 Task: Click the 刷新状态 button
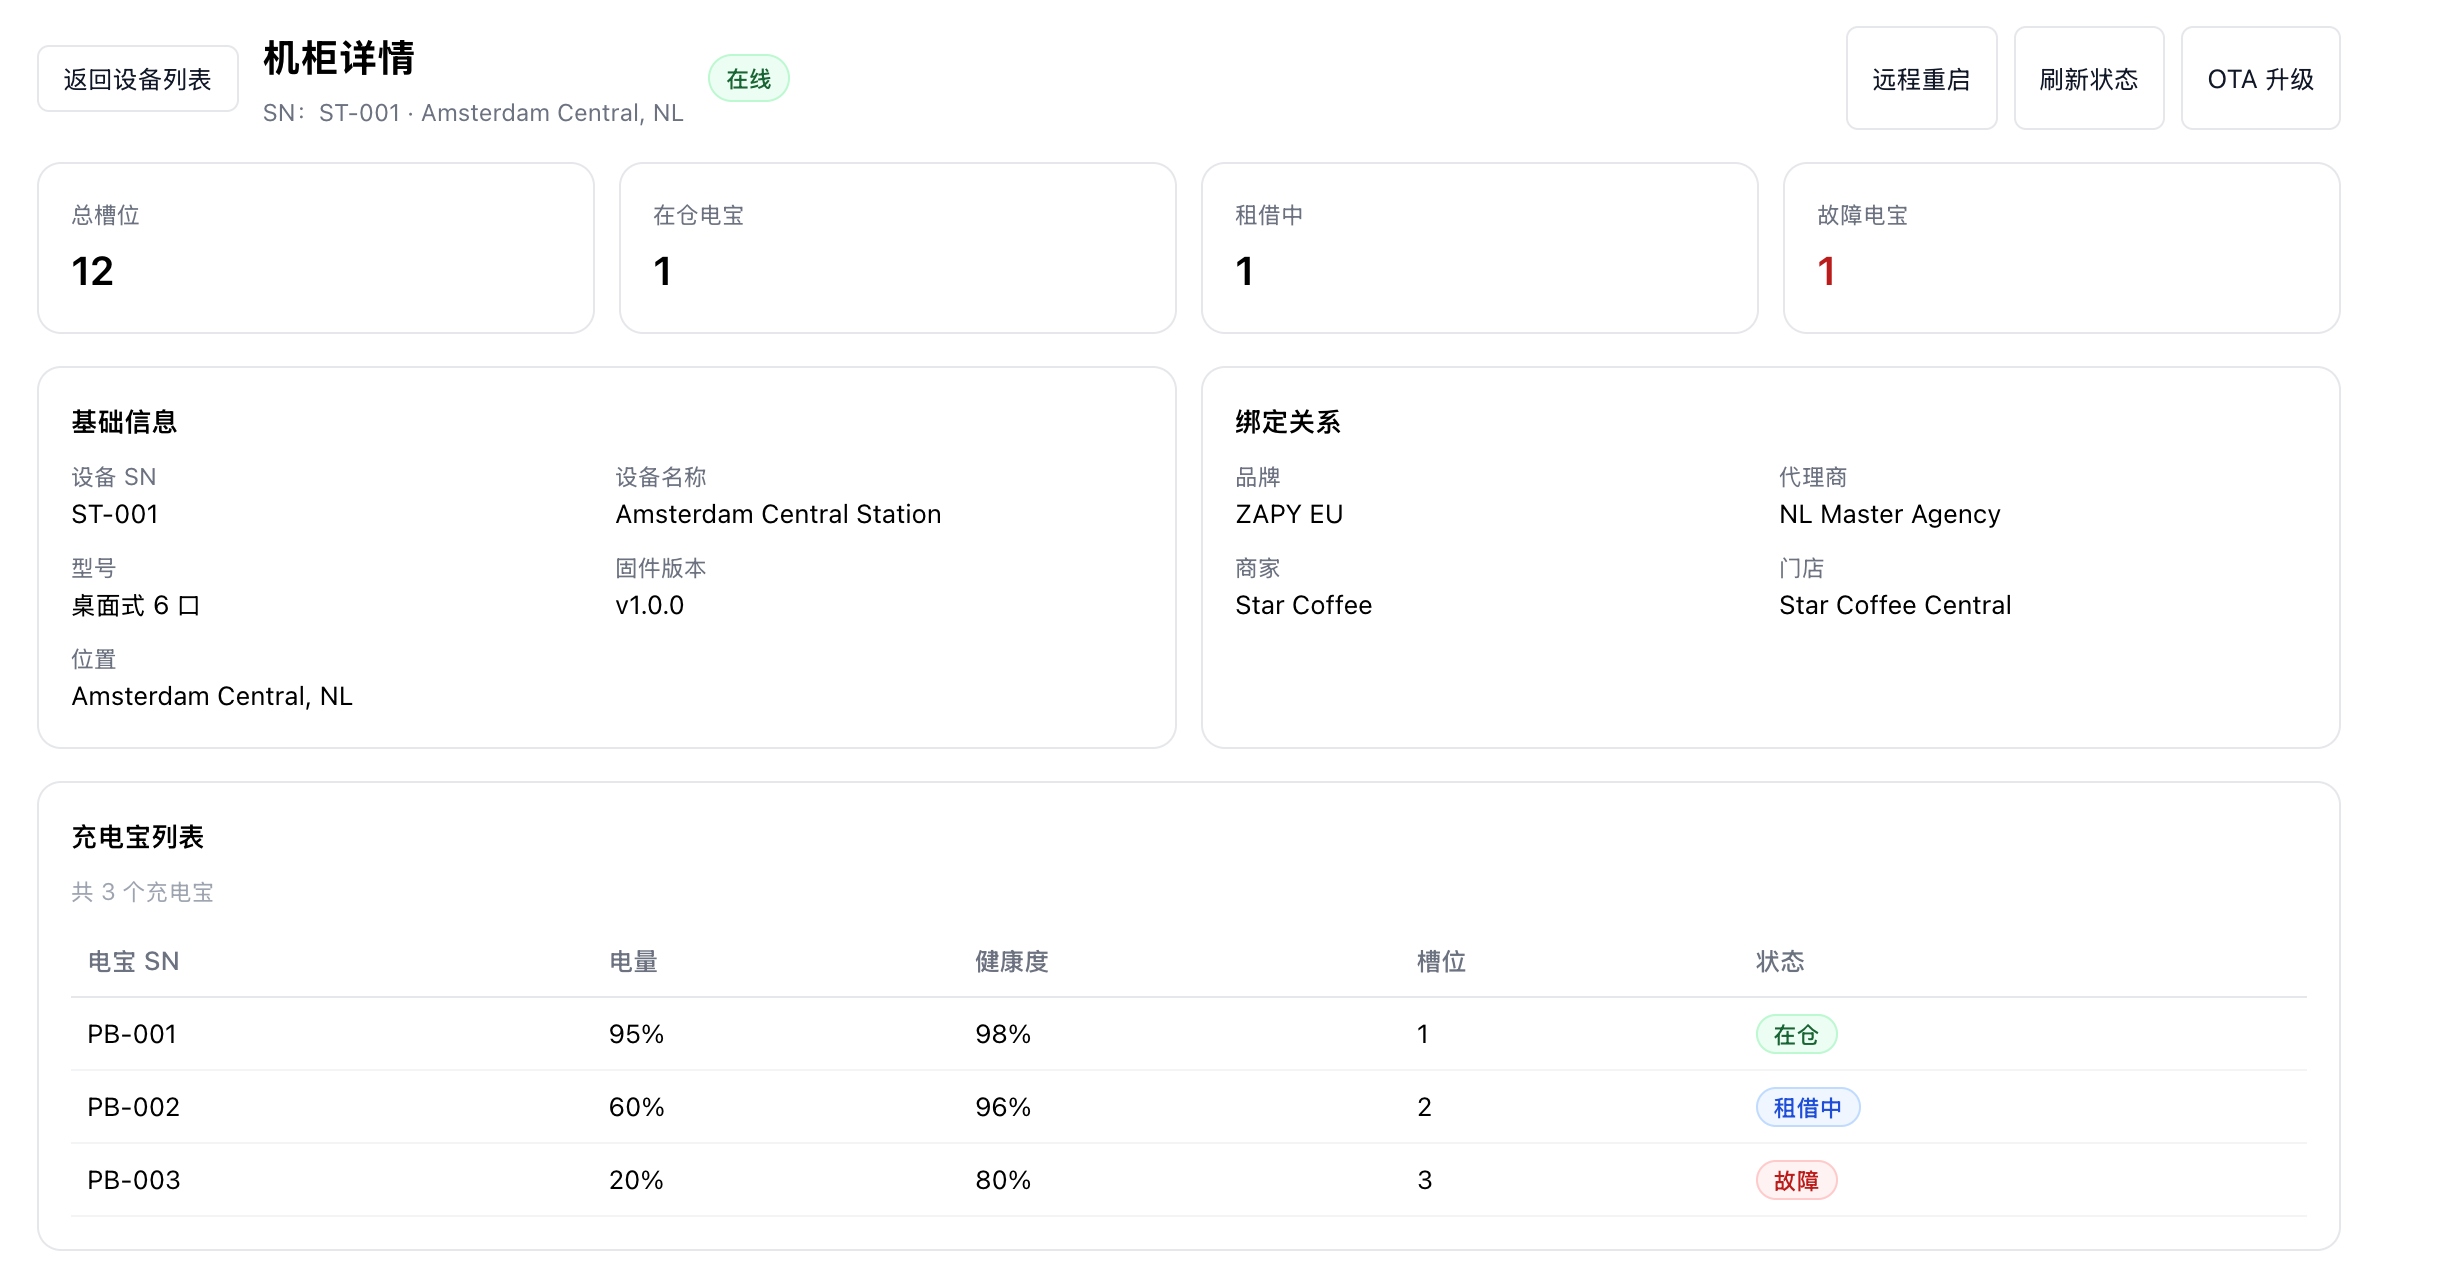pos(2088,78)
